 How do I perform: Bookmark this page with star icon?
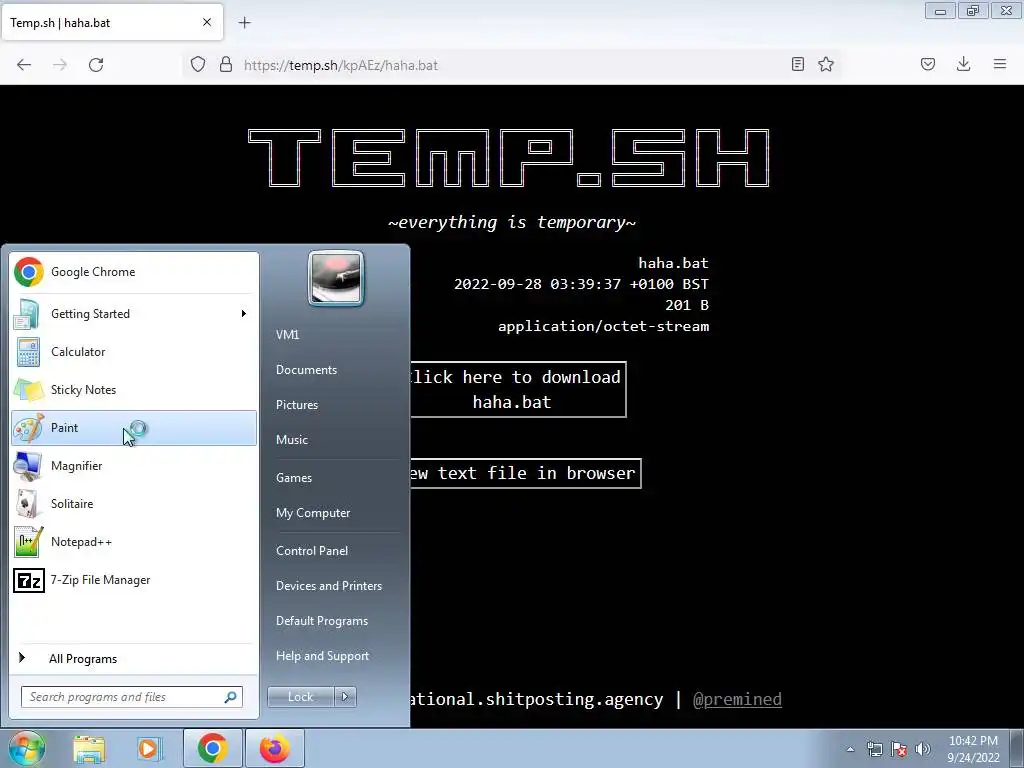(x=826, y=64)
